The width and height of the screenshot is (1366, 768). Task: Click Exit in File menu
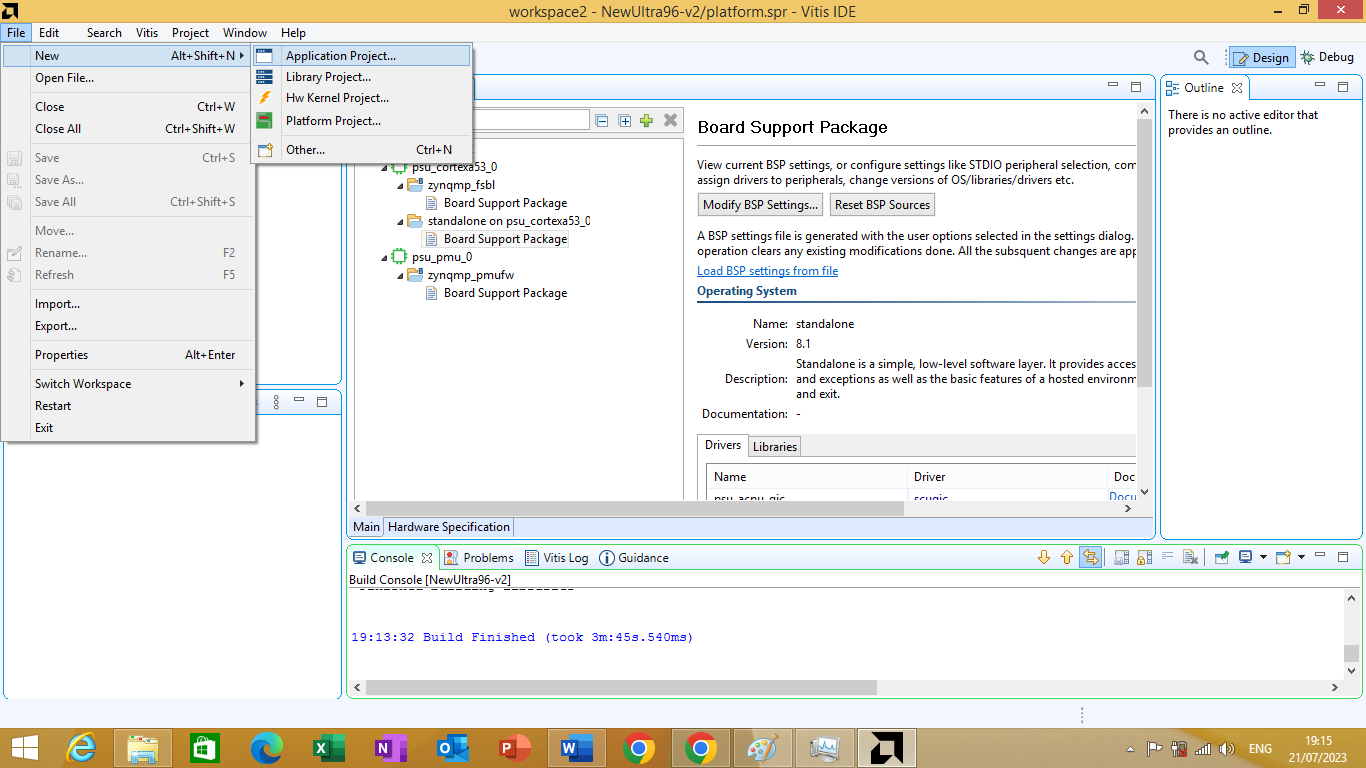point(128,428)
